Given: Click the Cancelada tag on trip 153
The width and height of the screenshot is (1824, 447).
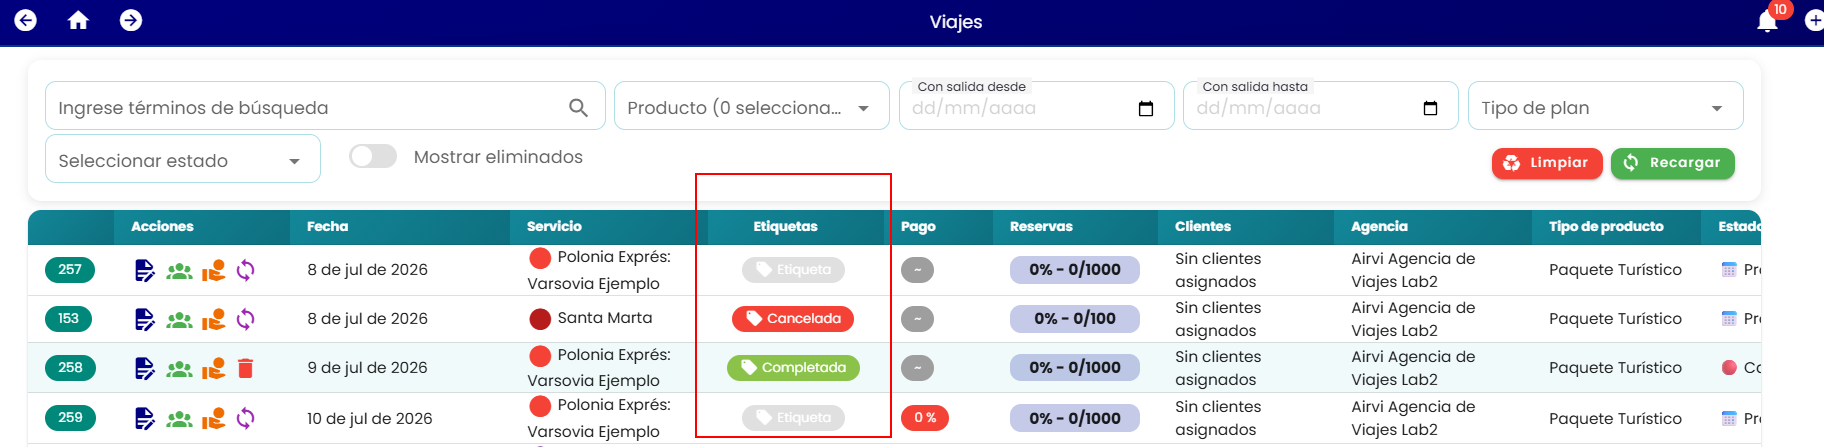Looking at the screenshot, I should tap(793, 319).
